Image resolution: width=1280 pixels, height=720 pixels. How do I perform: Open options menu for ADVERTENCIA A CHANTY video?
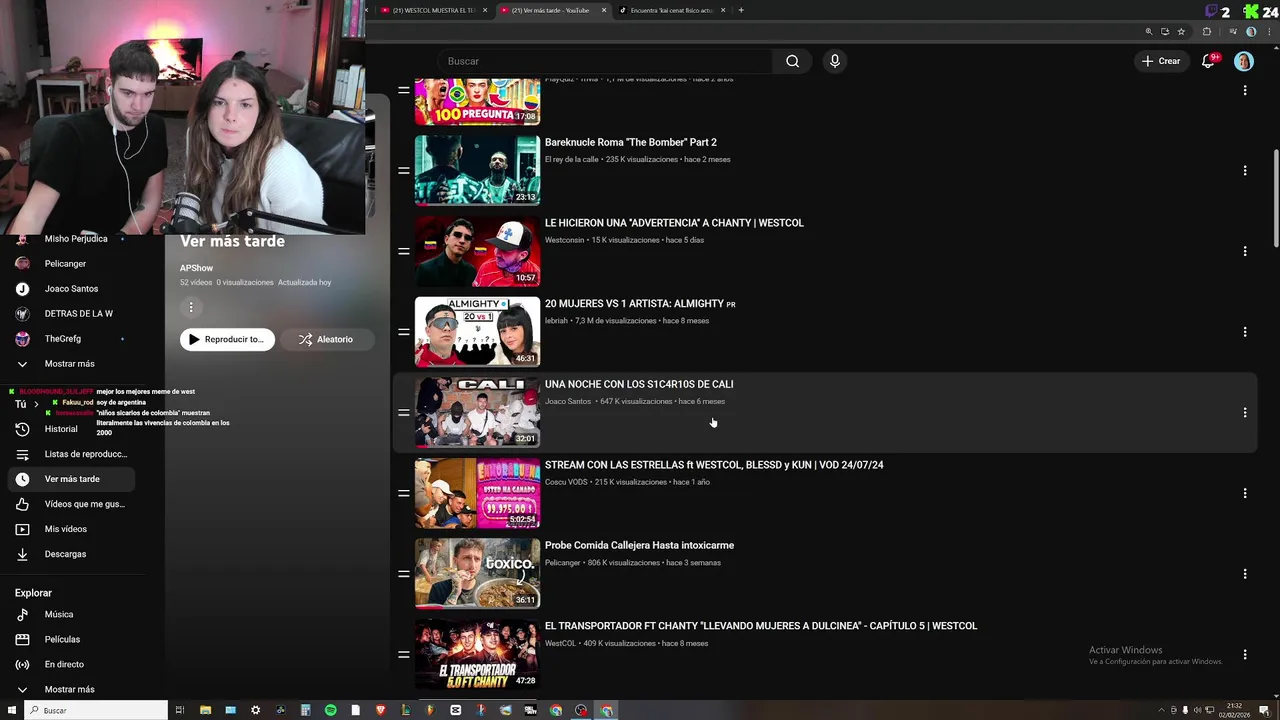(1245, 251)
